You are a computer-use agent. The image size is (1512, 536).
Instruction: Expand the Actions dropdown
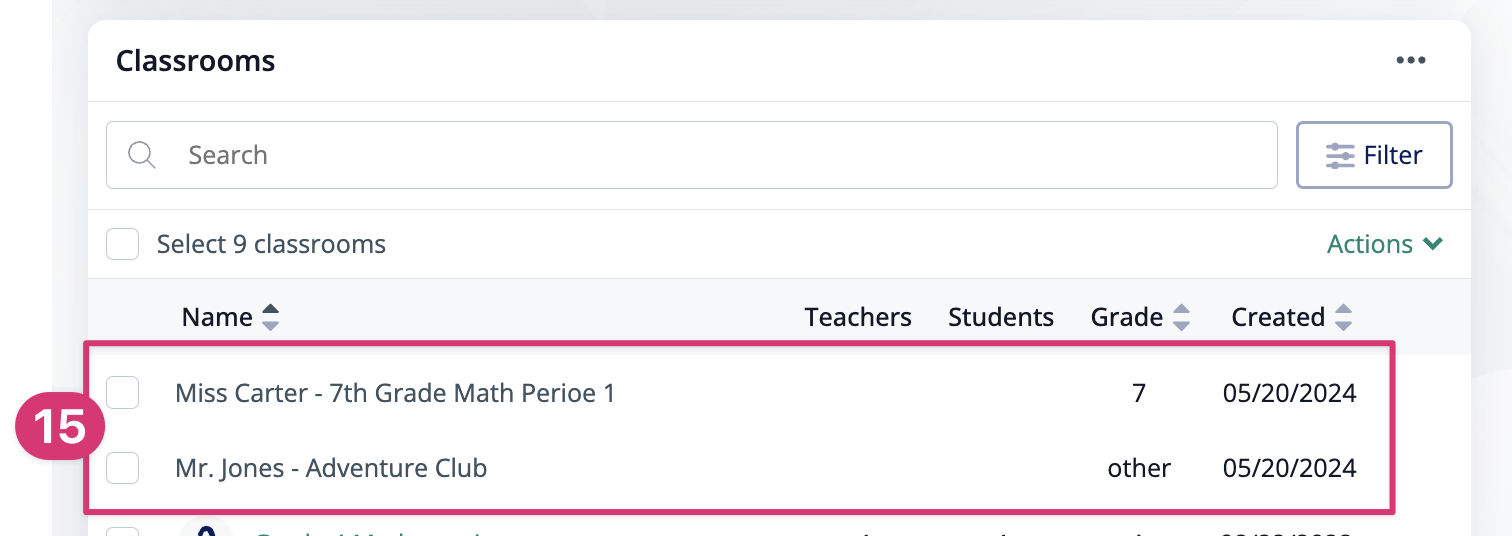click(x=1385, y=244)
